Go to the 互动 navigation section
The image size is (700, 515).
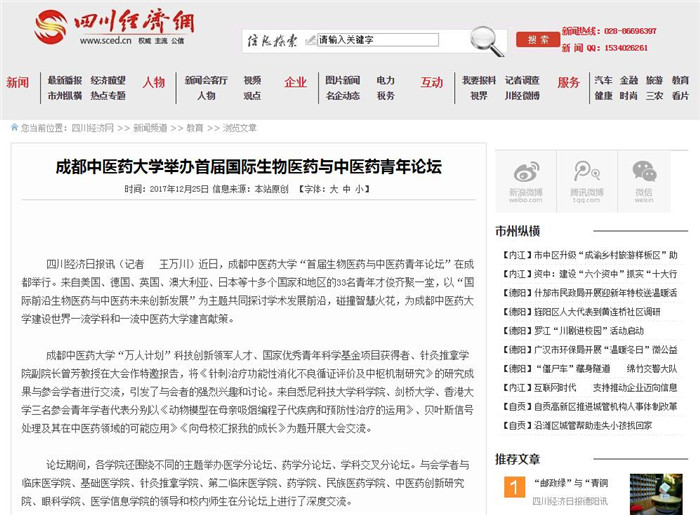431,82
